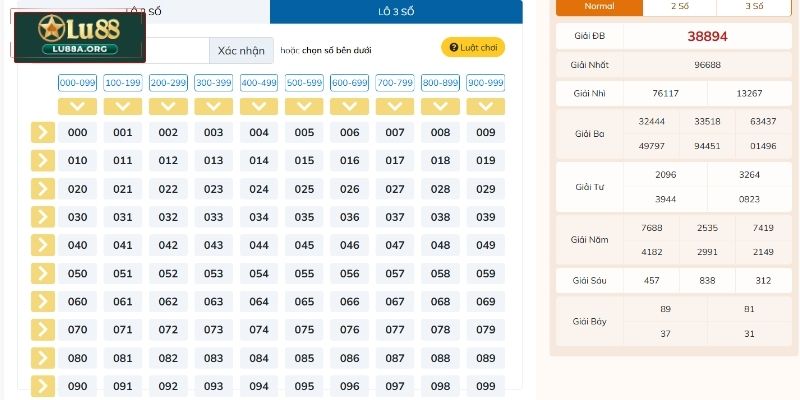Expand the chevron under range 500-599
This screenshot has height=400, width=800.
click(304, 106)
